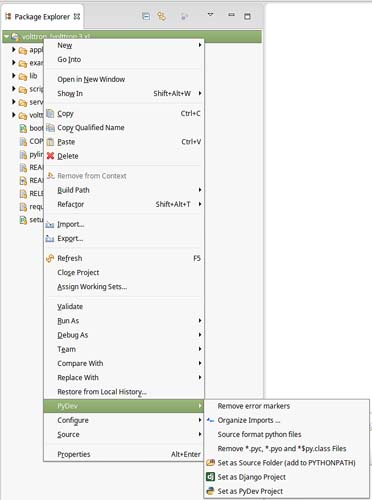Screen dimensions: 372x500
Task: Click Set as Source Folder icon
Action: click(210, 463)
